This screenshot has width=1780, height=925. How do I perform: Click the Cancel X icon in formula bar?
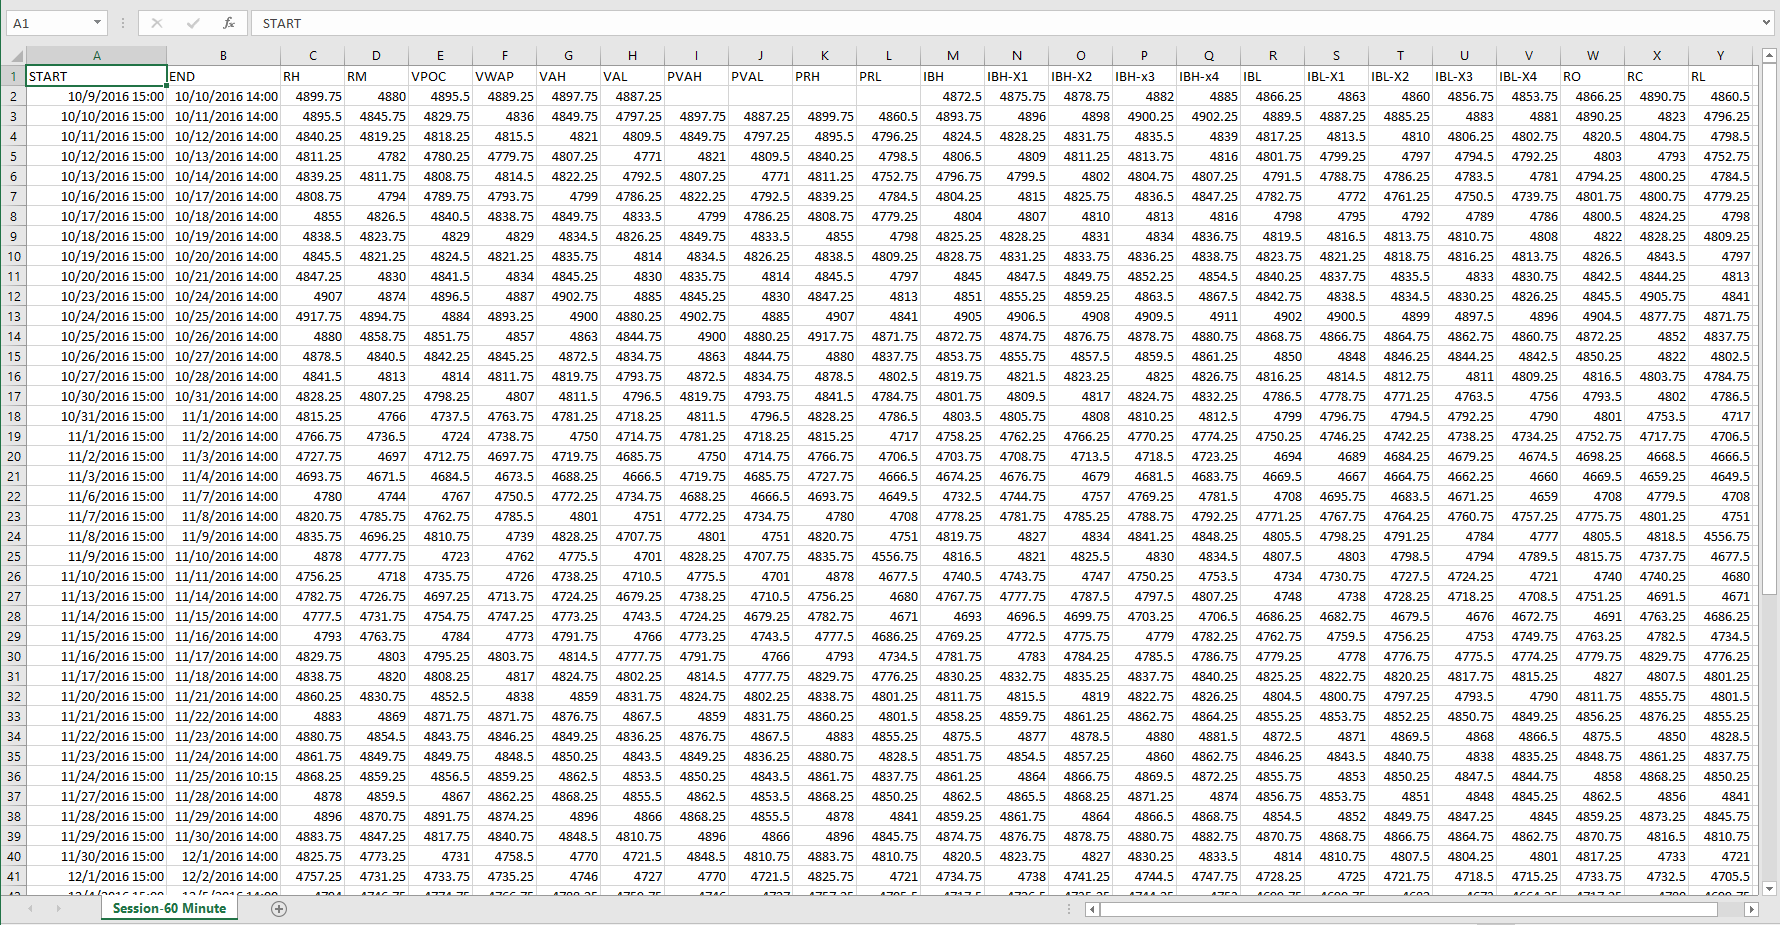[x=157, y=23]
